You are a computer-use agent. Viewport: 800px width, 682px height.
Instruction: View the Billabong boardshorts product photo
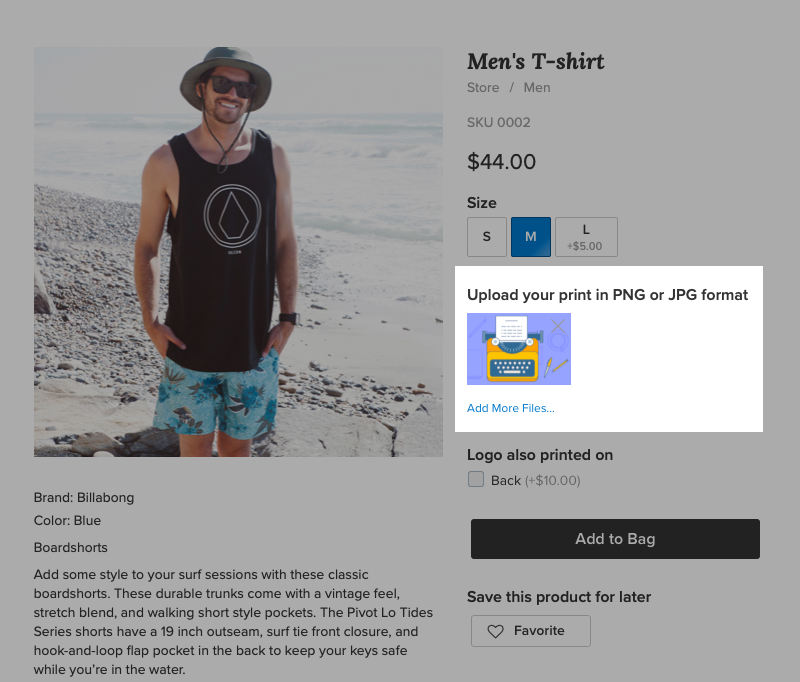(238, 250)
